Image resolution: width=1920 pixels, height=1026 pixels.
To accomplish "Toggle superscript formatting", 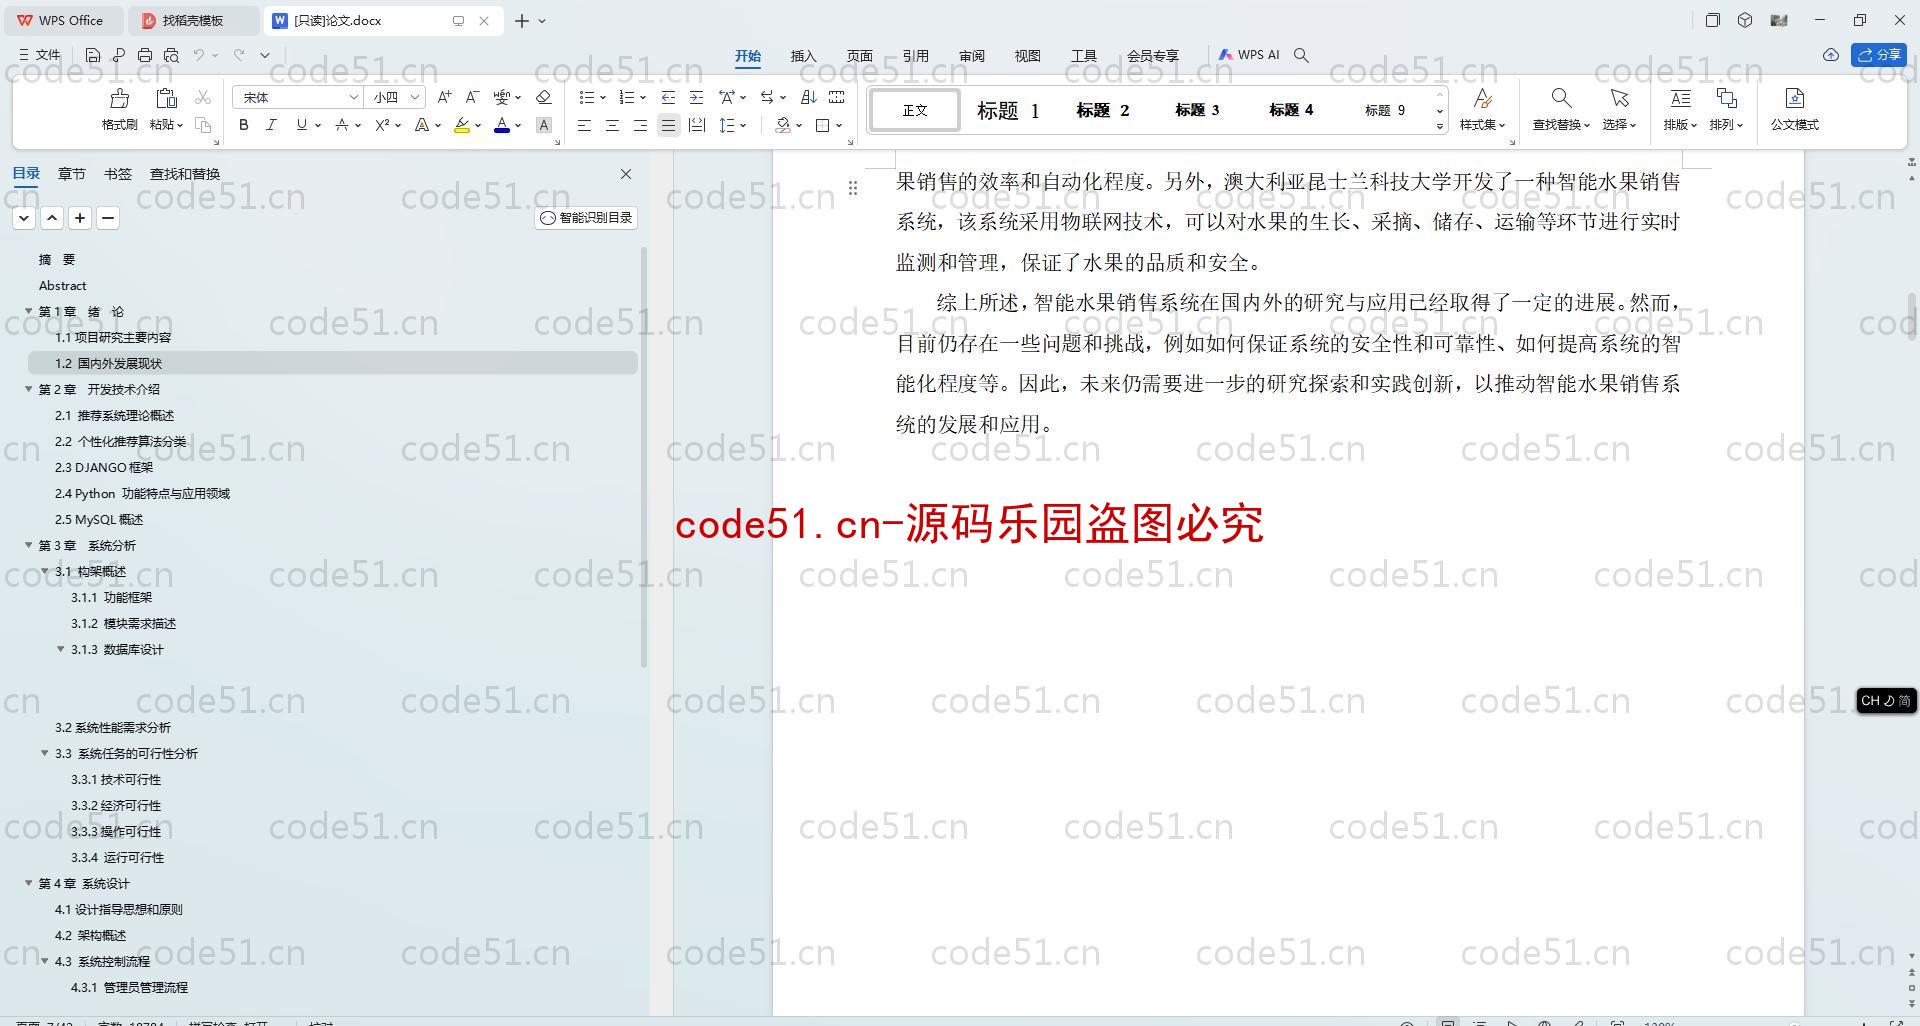I will pyautogui.click(x=382, y=125).
